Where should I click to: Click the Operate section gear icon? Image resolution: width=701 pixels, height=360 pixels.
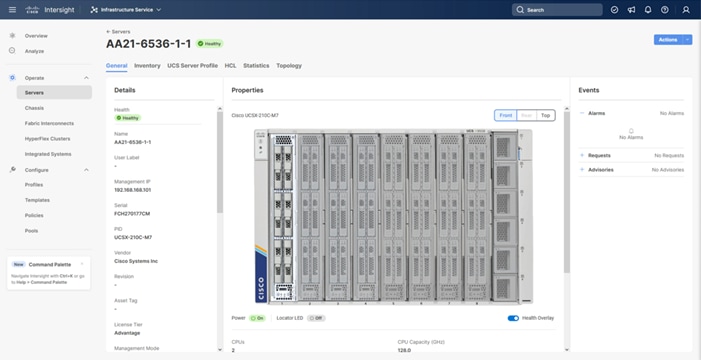[x=12, y=77]
